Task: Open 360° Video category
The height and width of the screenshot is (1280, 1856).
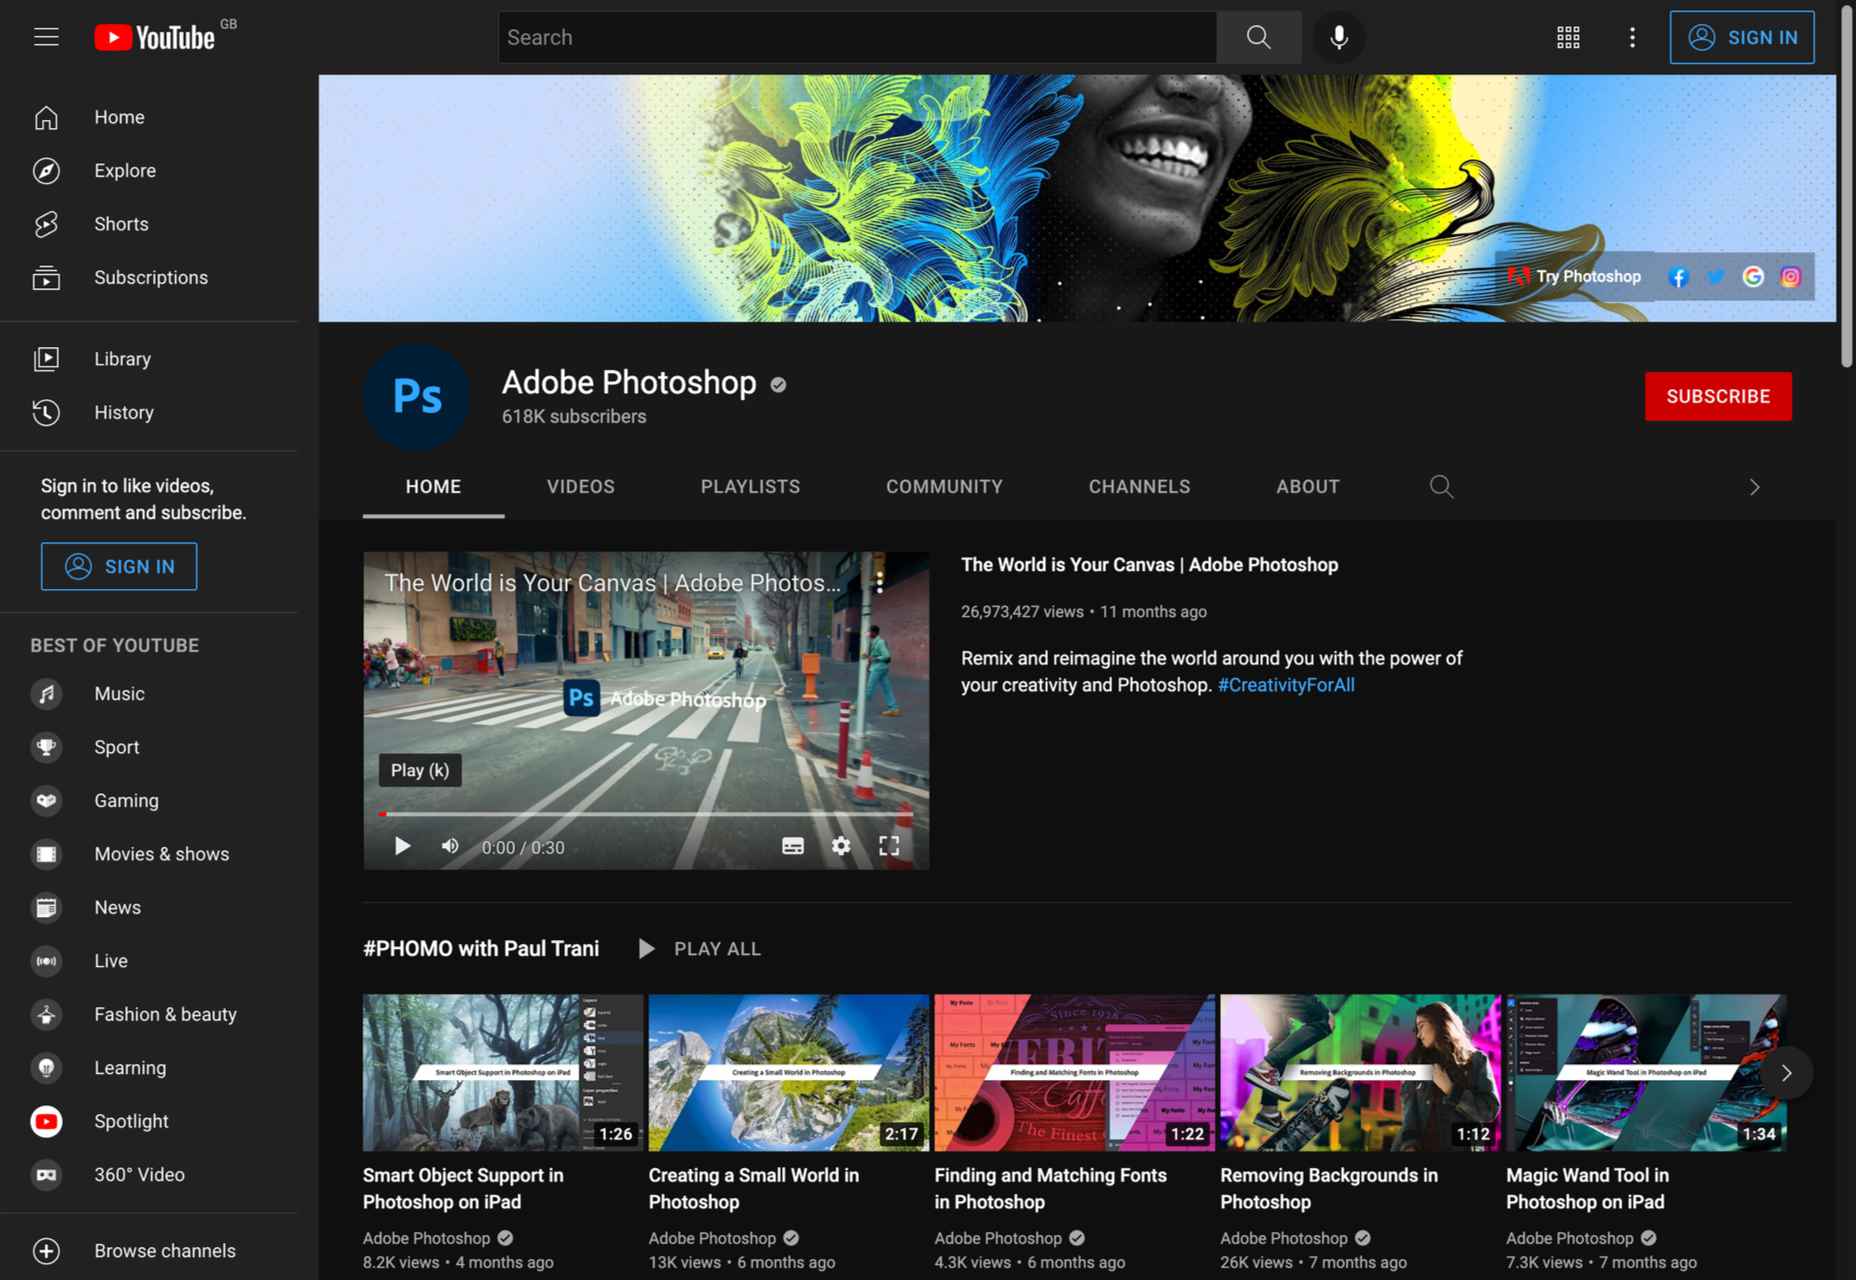Action: [149, 1175]
